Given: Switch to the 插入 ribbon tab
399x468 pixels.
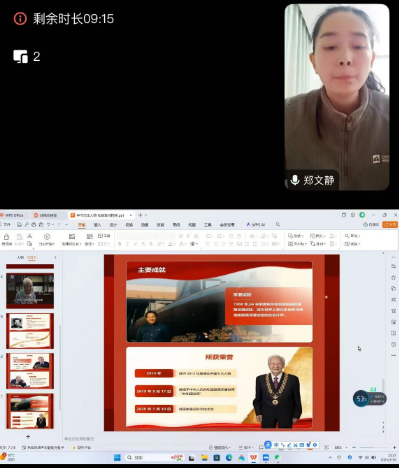Looking at the screenshot, I should (x=97, y=225).
